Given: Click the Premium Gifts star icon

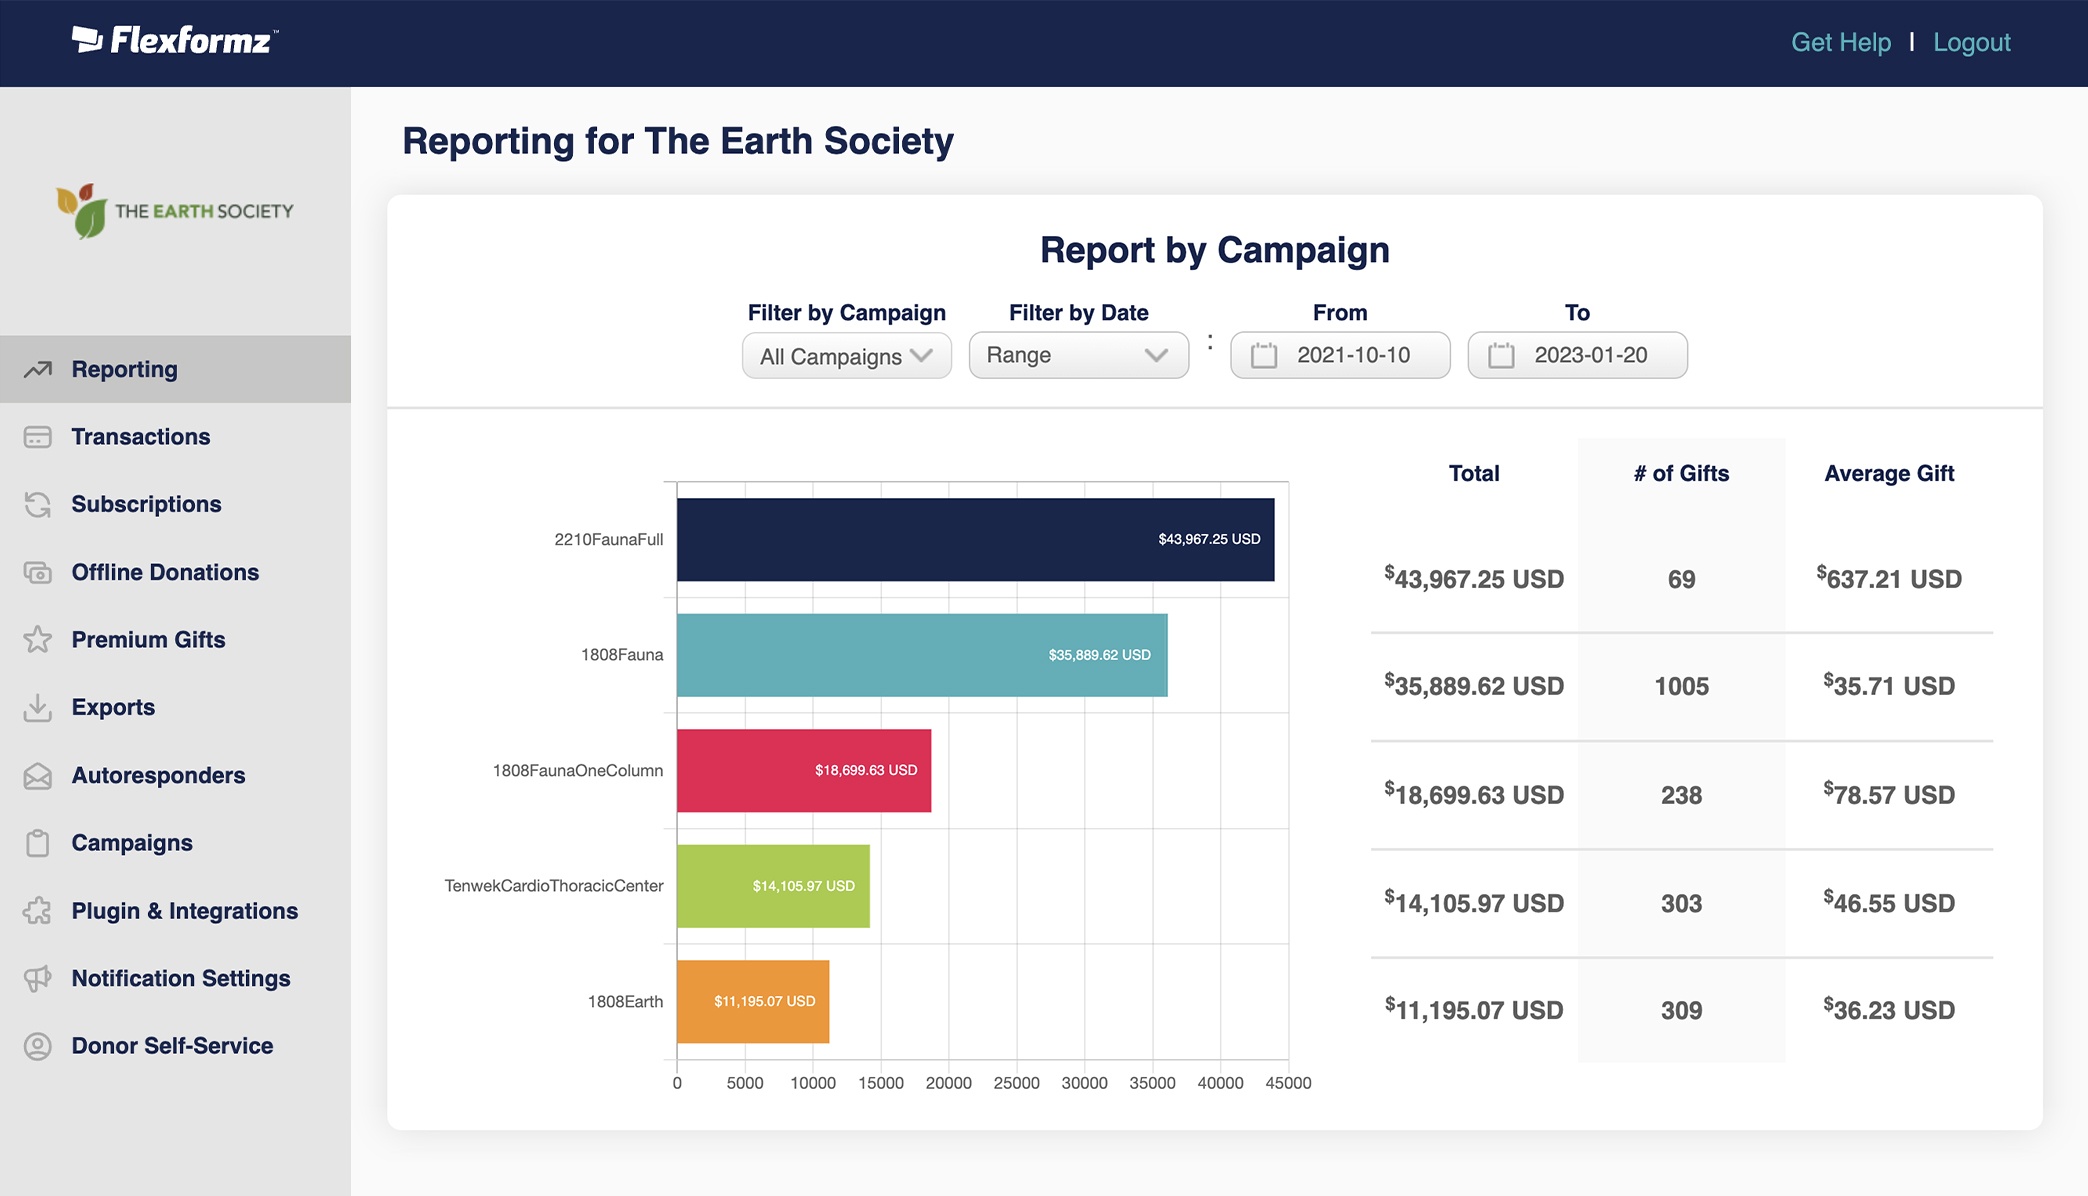Looking at the screenshot, I should pos(38,640).
